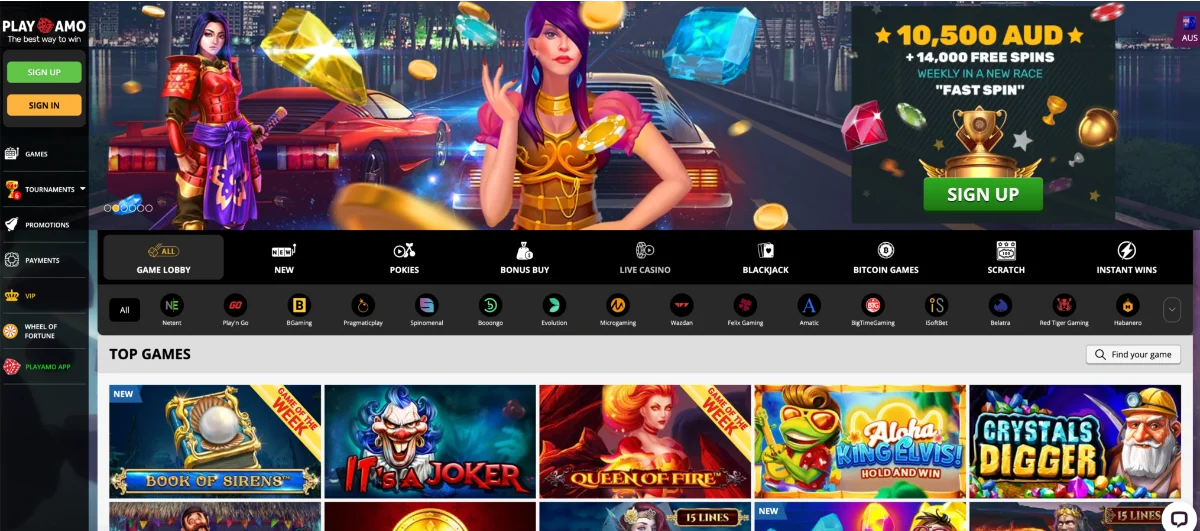Filter by Spinomenal provider icon
The width and height of the screenshot is (1200, 531).
coord(427,305)
